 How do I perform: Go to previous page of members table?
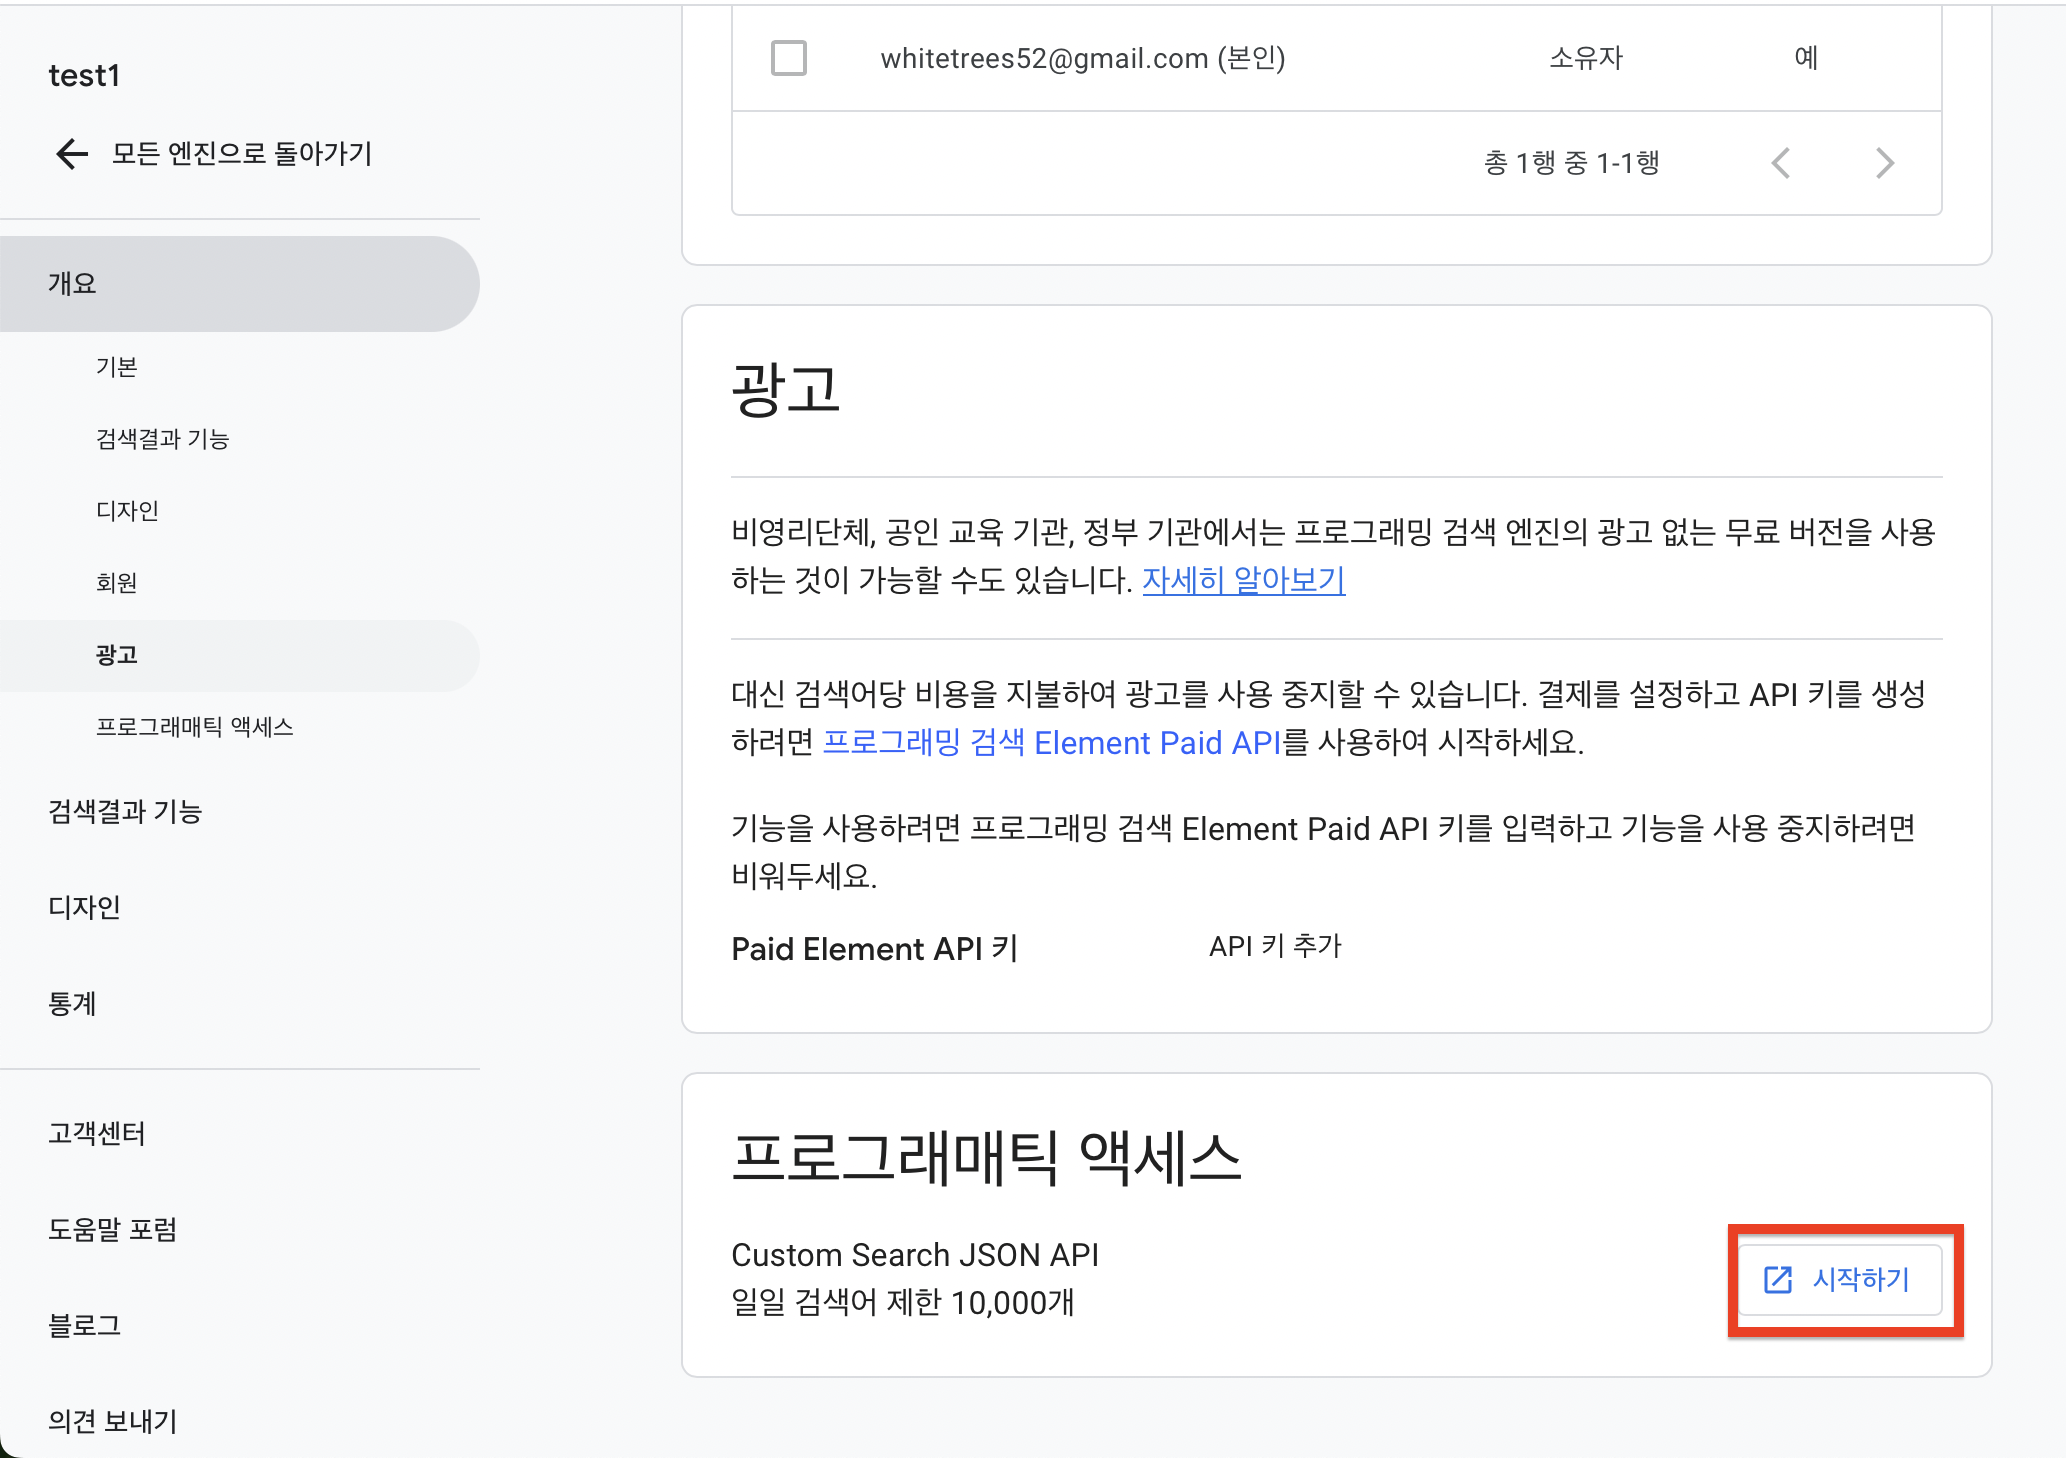(x=1780, y=163)
